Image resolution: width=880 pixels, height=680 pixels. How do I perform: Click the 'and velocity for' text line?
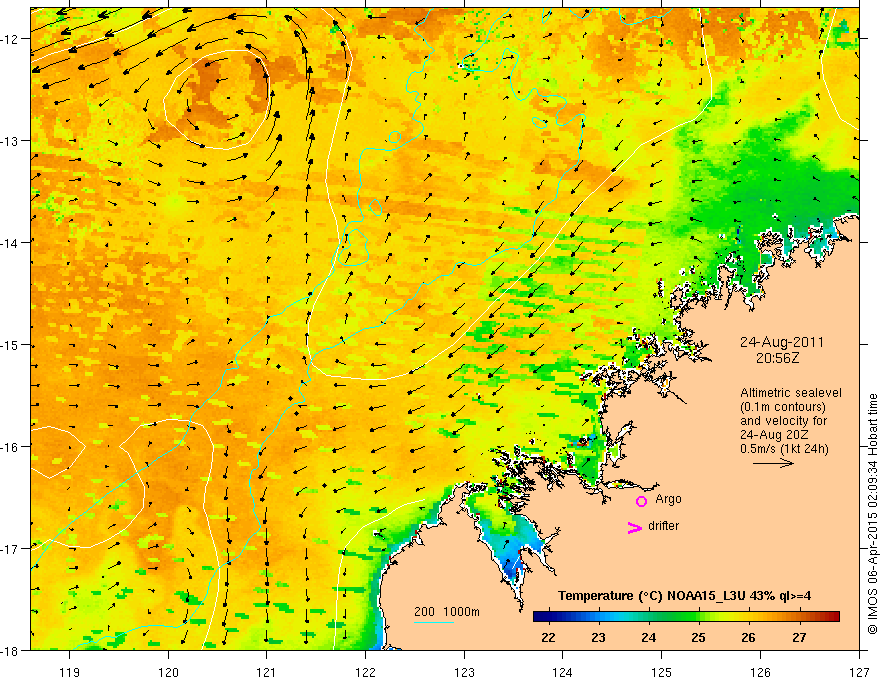point(783,421)
